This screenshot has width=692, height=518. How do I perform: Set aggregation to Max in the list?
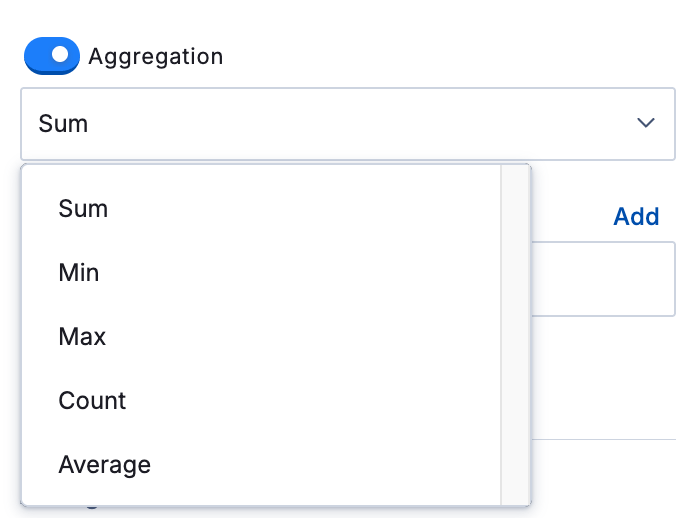click(82, 337)
